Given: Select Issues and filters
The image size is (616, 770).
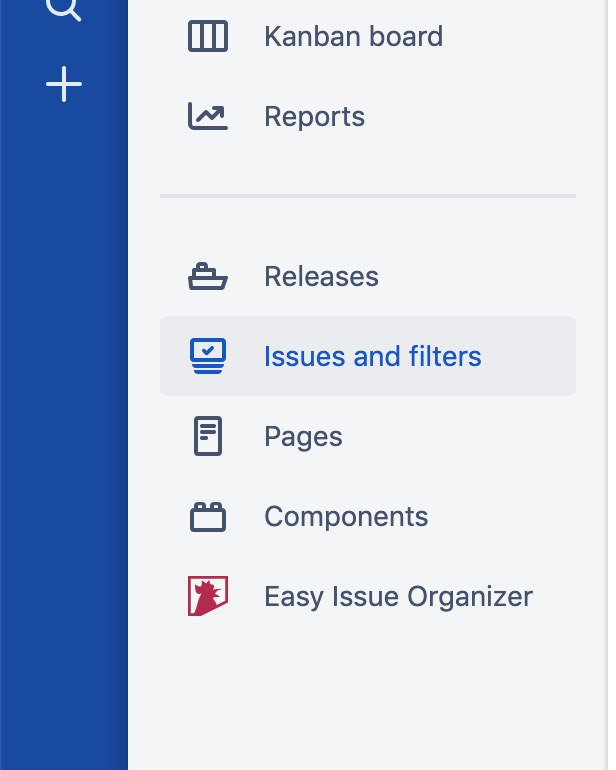Looking at the screenshot, I should pos(368,356).
